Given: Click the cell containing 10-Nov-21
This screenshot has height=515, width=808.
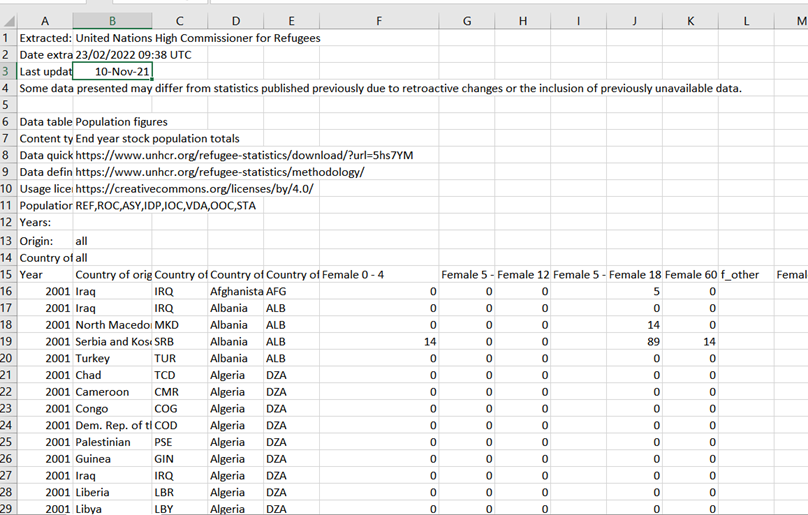Looking at the screenshot, I should click(113, 72).
